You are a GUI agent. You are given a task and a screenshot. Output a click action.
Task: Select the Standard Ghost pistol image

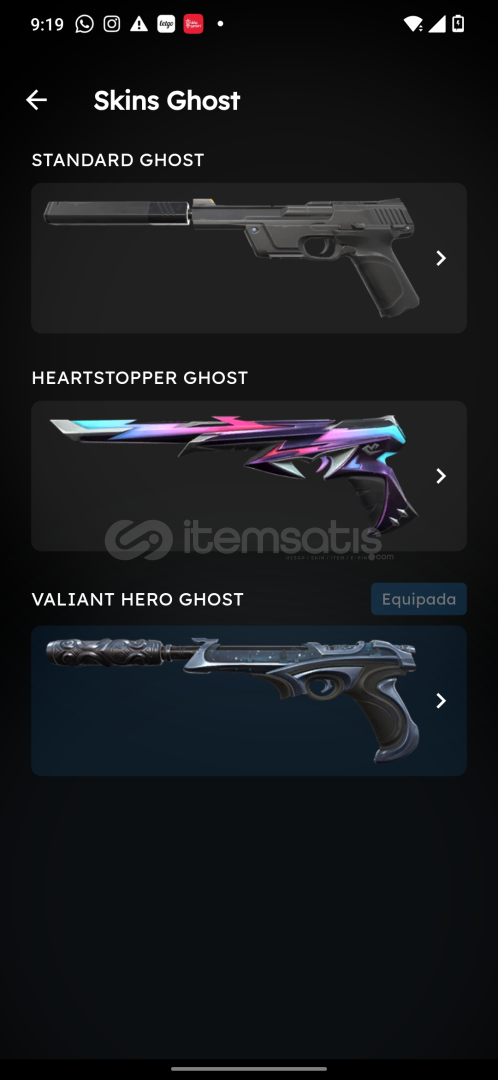(x=232, y=257)
